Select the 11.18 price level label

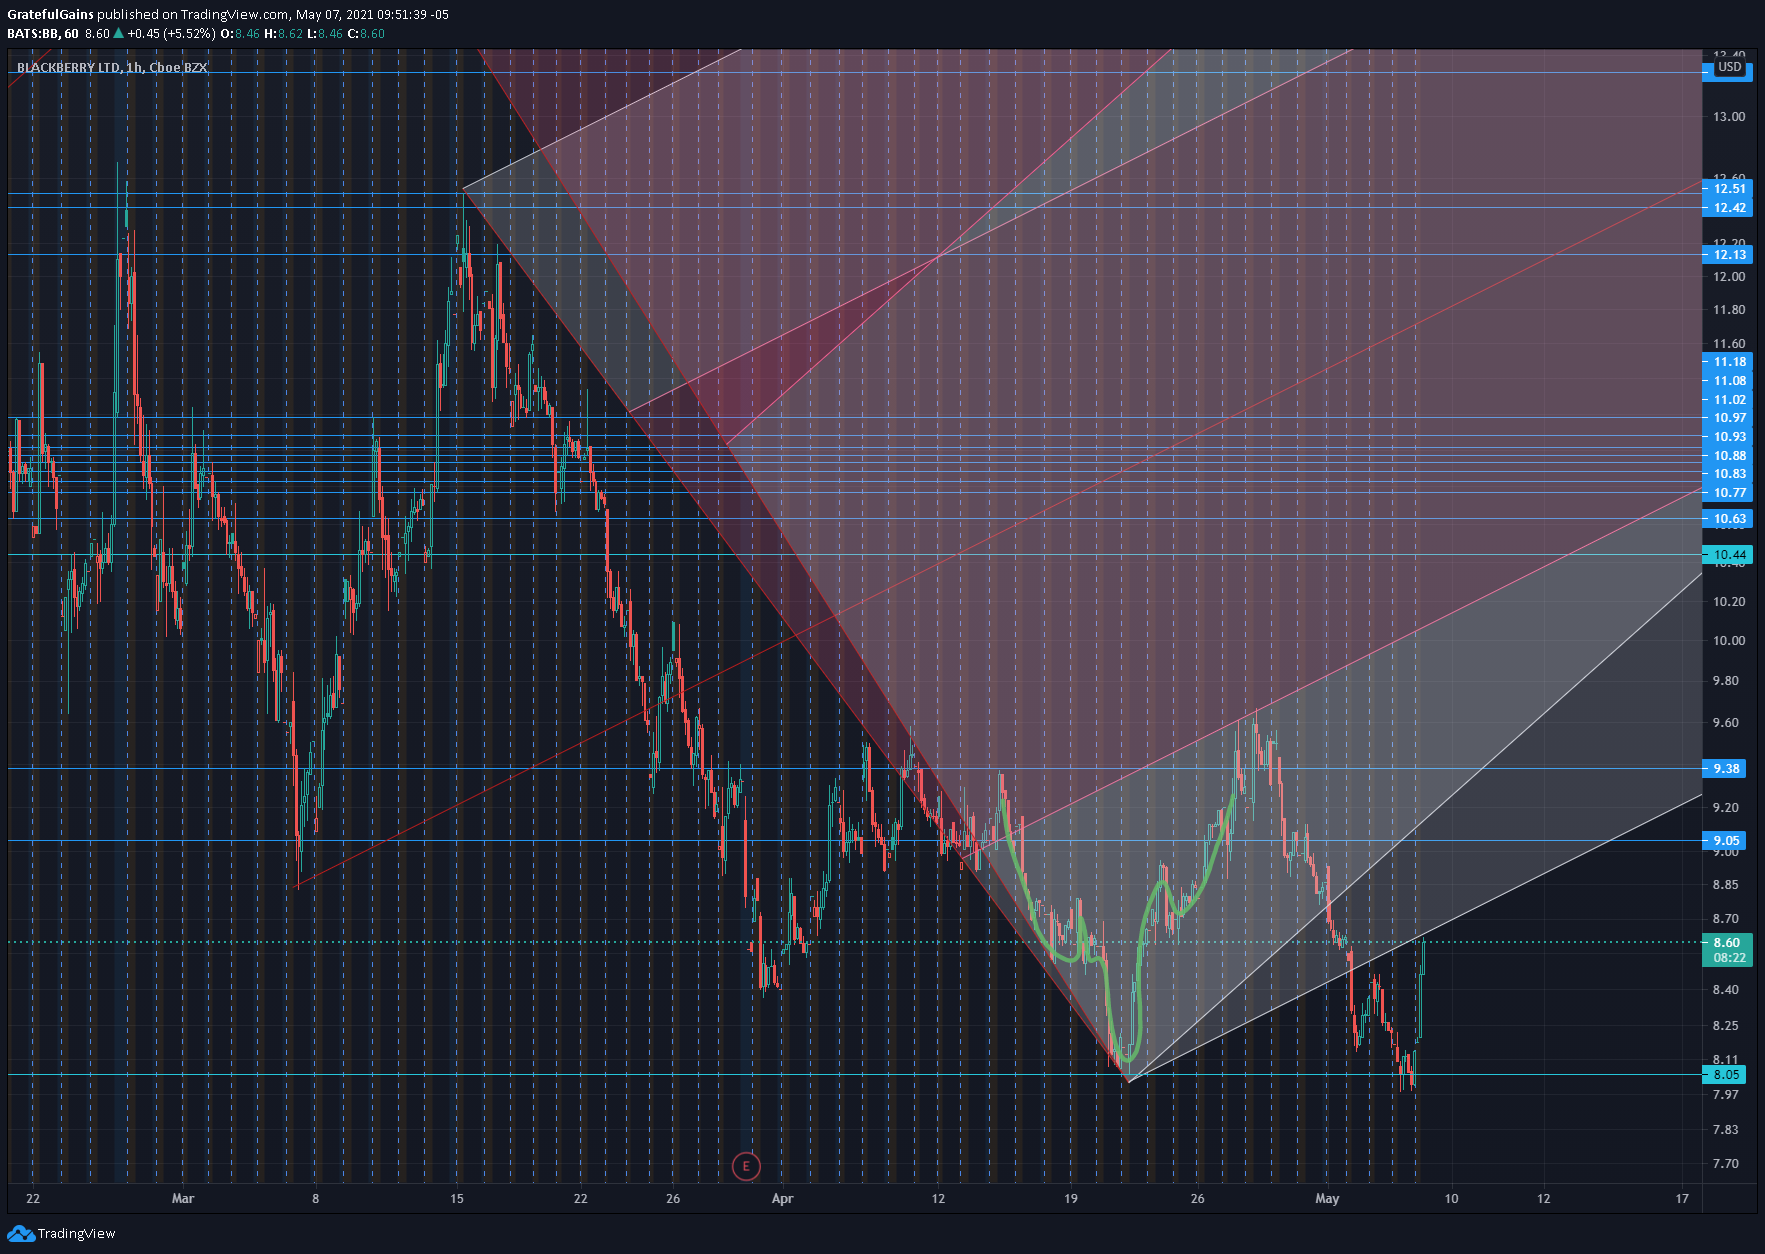click(x=1727, y=362)
